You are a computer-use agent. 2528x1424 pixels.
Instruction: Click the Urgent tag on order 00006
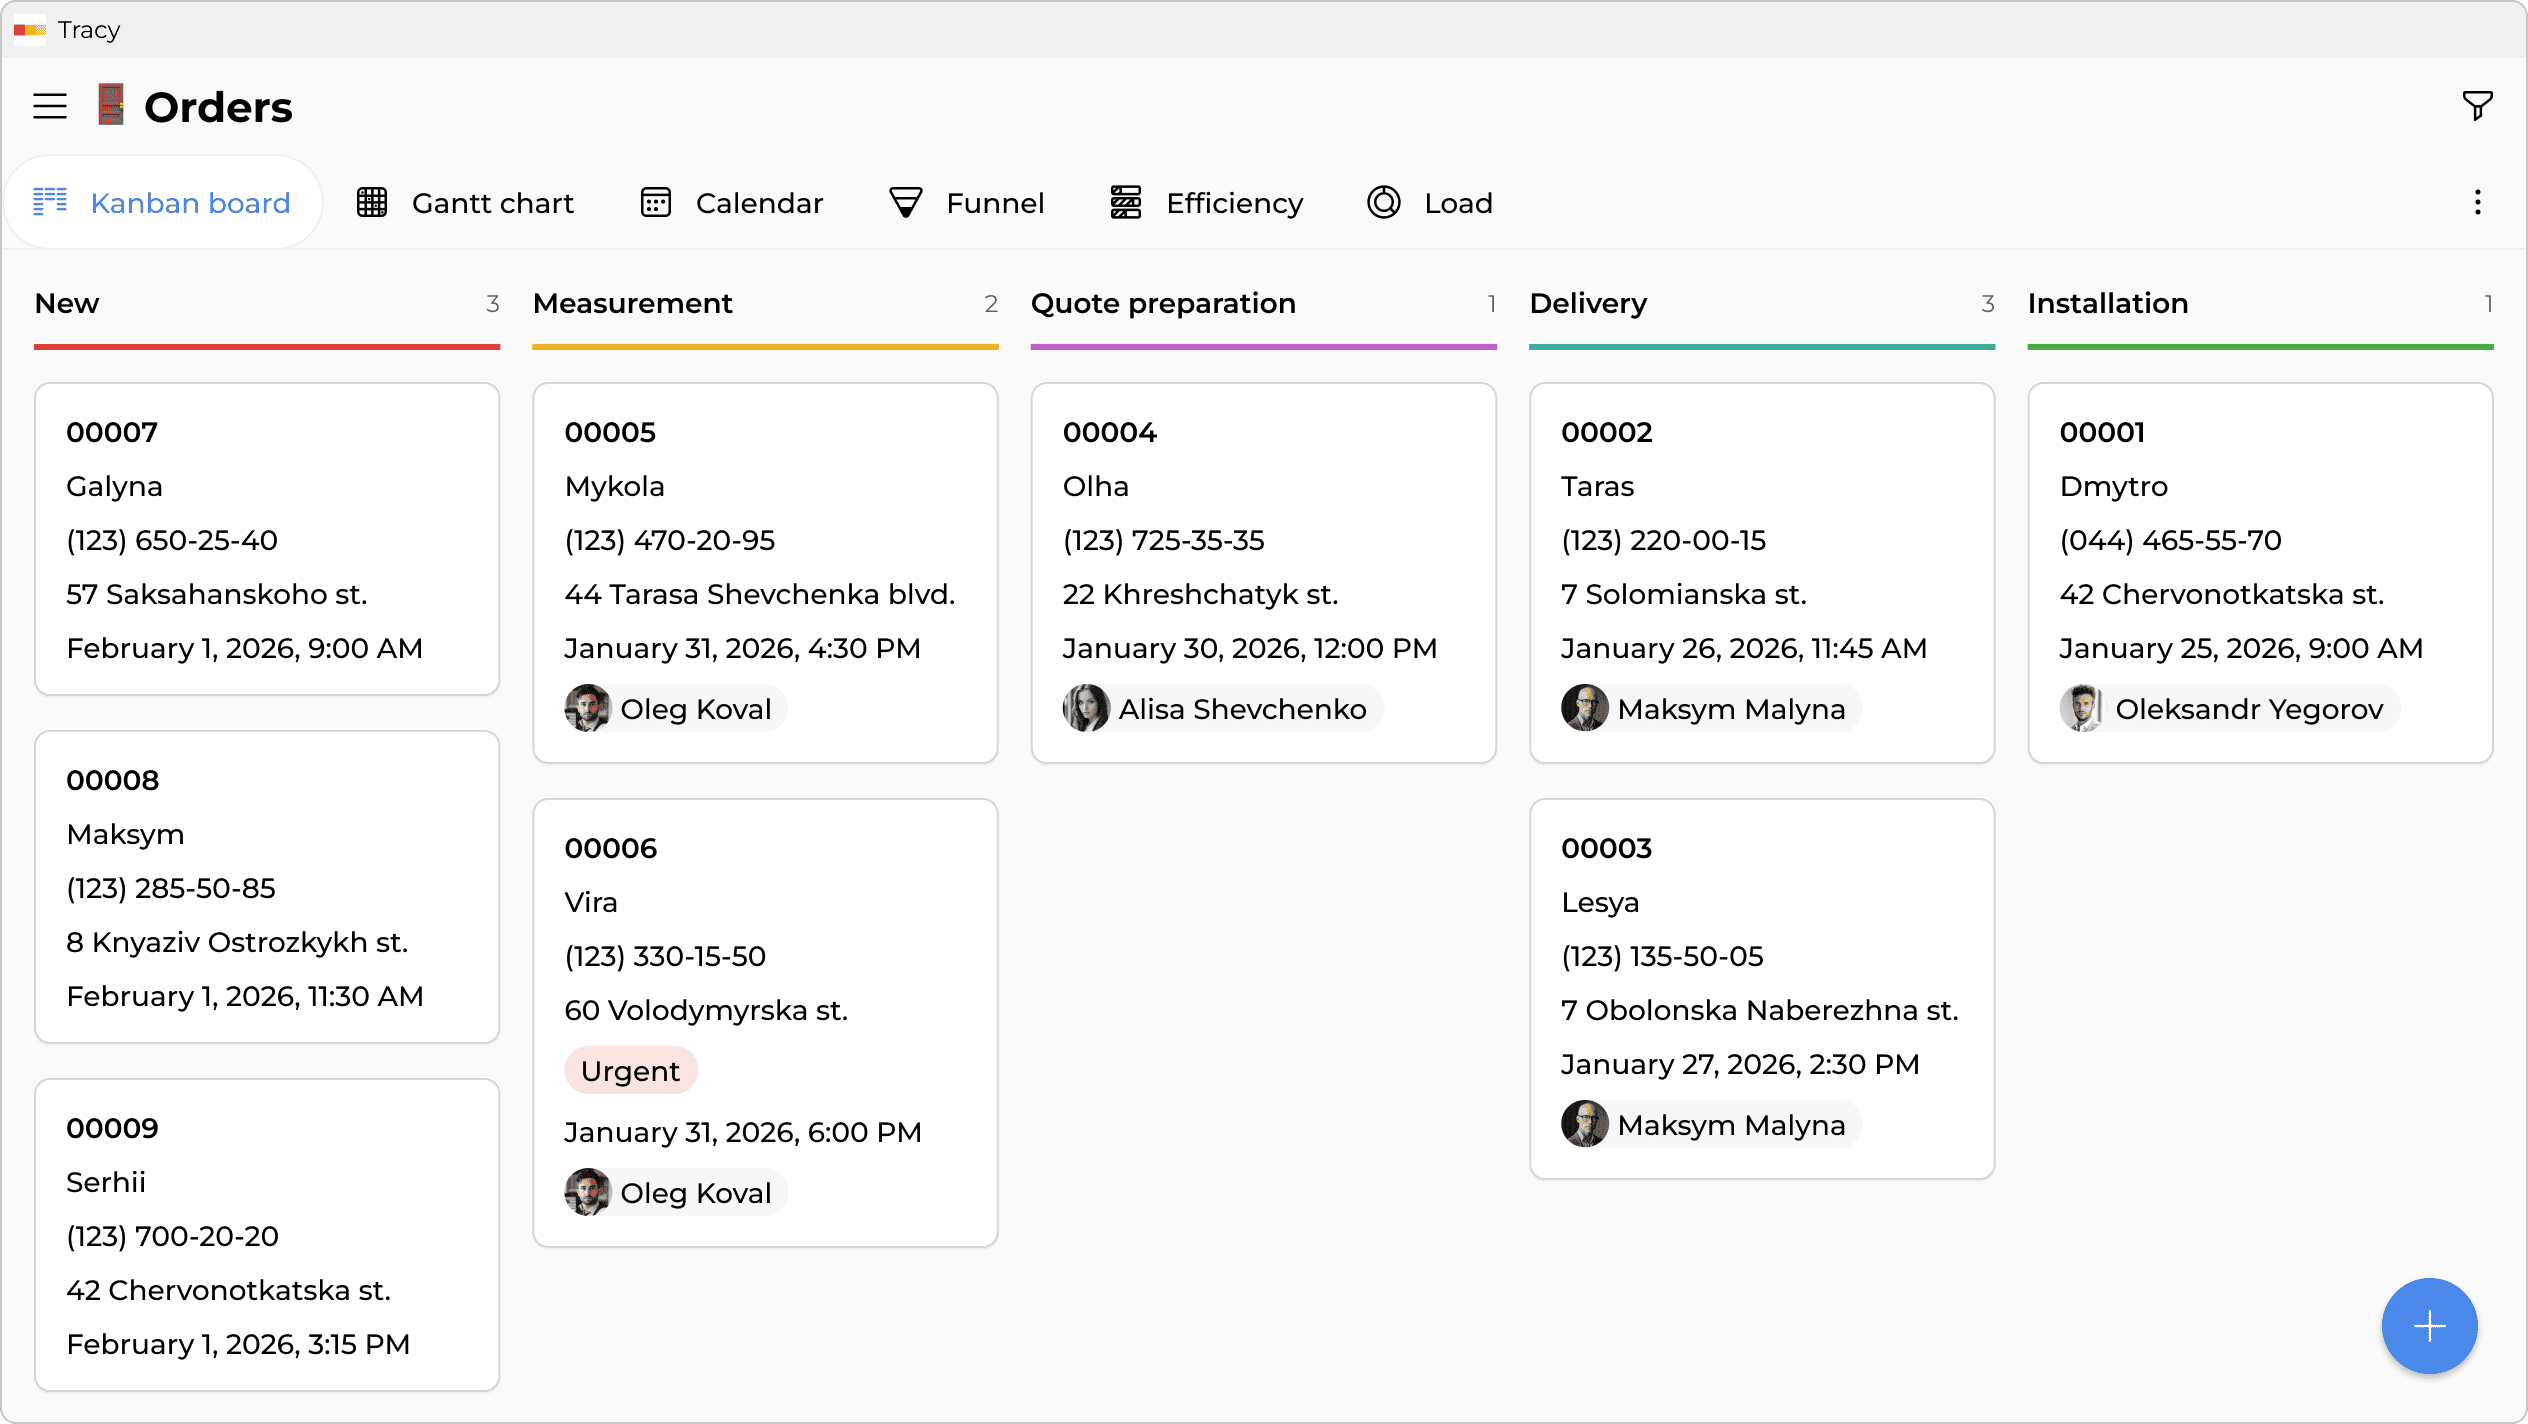tap(631, 1071)
